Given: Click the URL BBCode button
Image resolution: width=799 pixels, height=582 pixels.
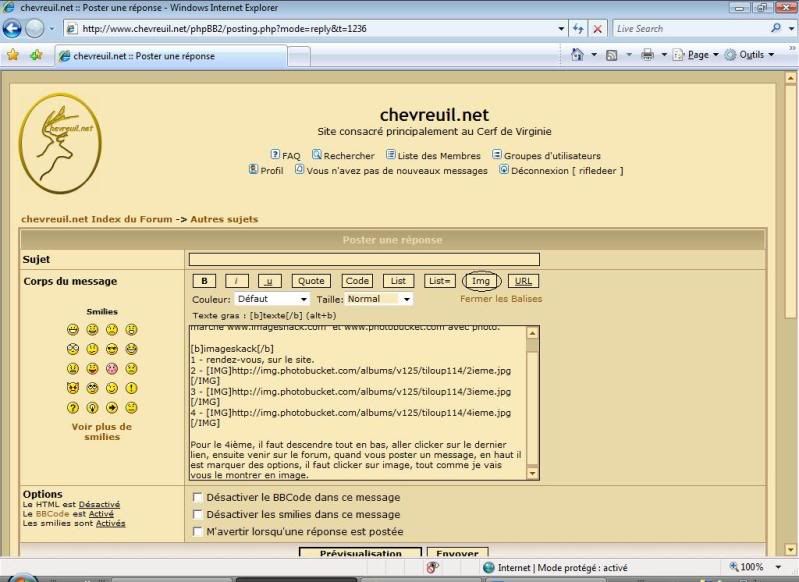Looking at the screenshot, I should pos(523,281).
